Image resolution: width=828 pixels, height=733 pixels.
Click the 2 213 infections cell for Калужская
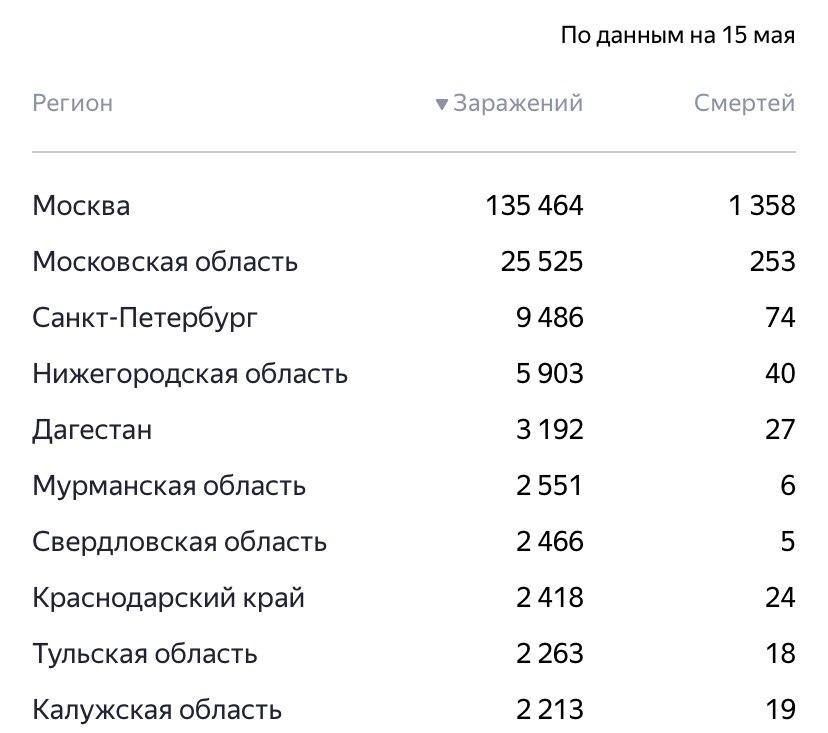549,710
